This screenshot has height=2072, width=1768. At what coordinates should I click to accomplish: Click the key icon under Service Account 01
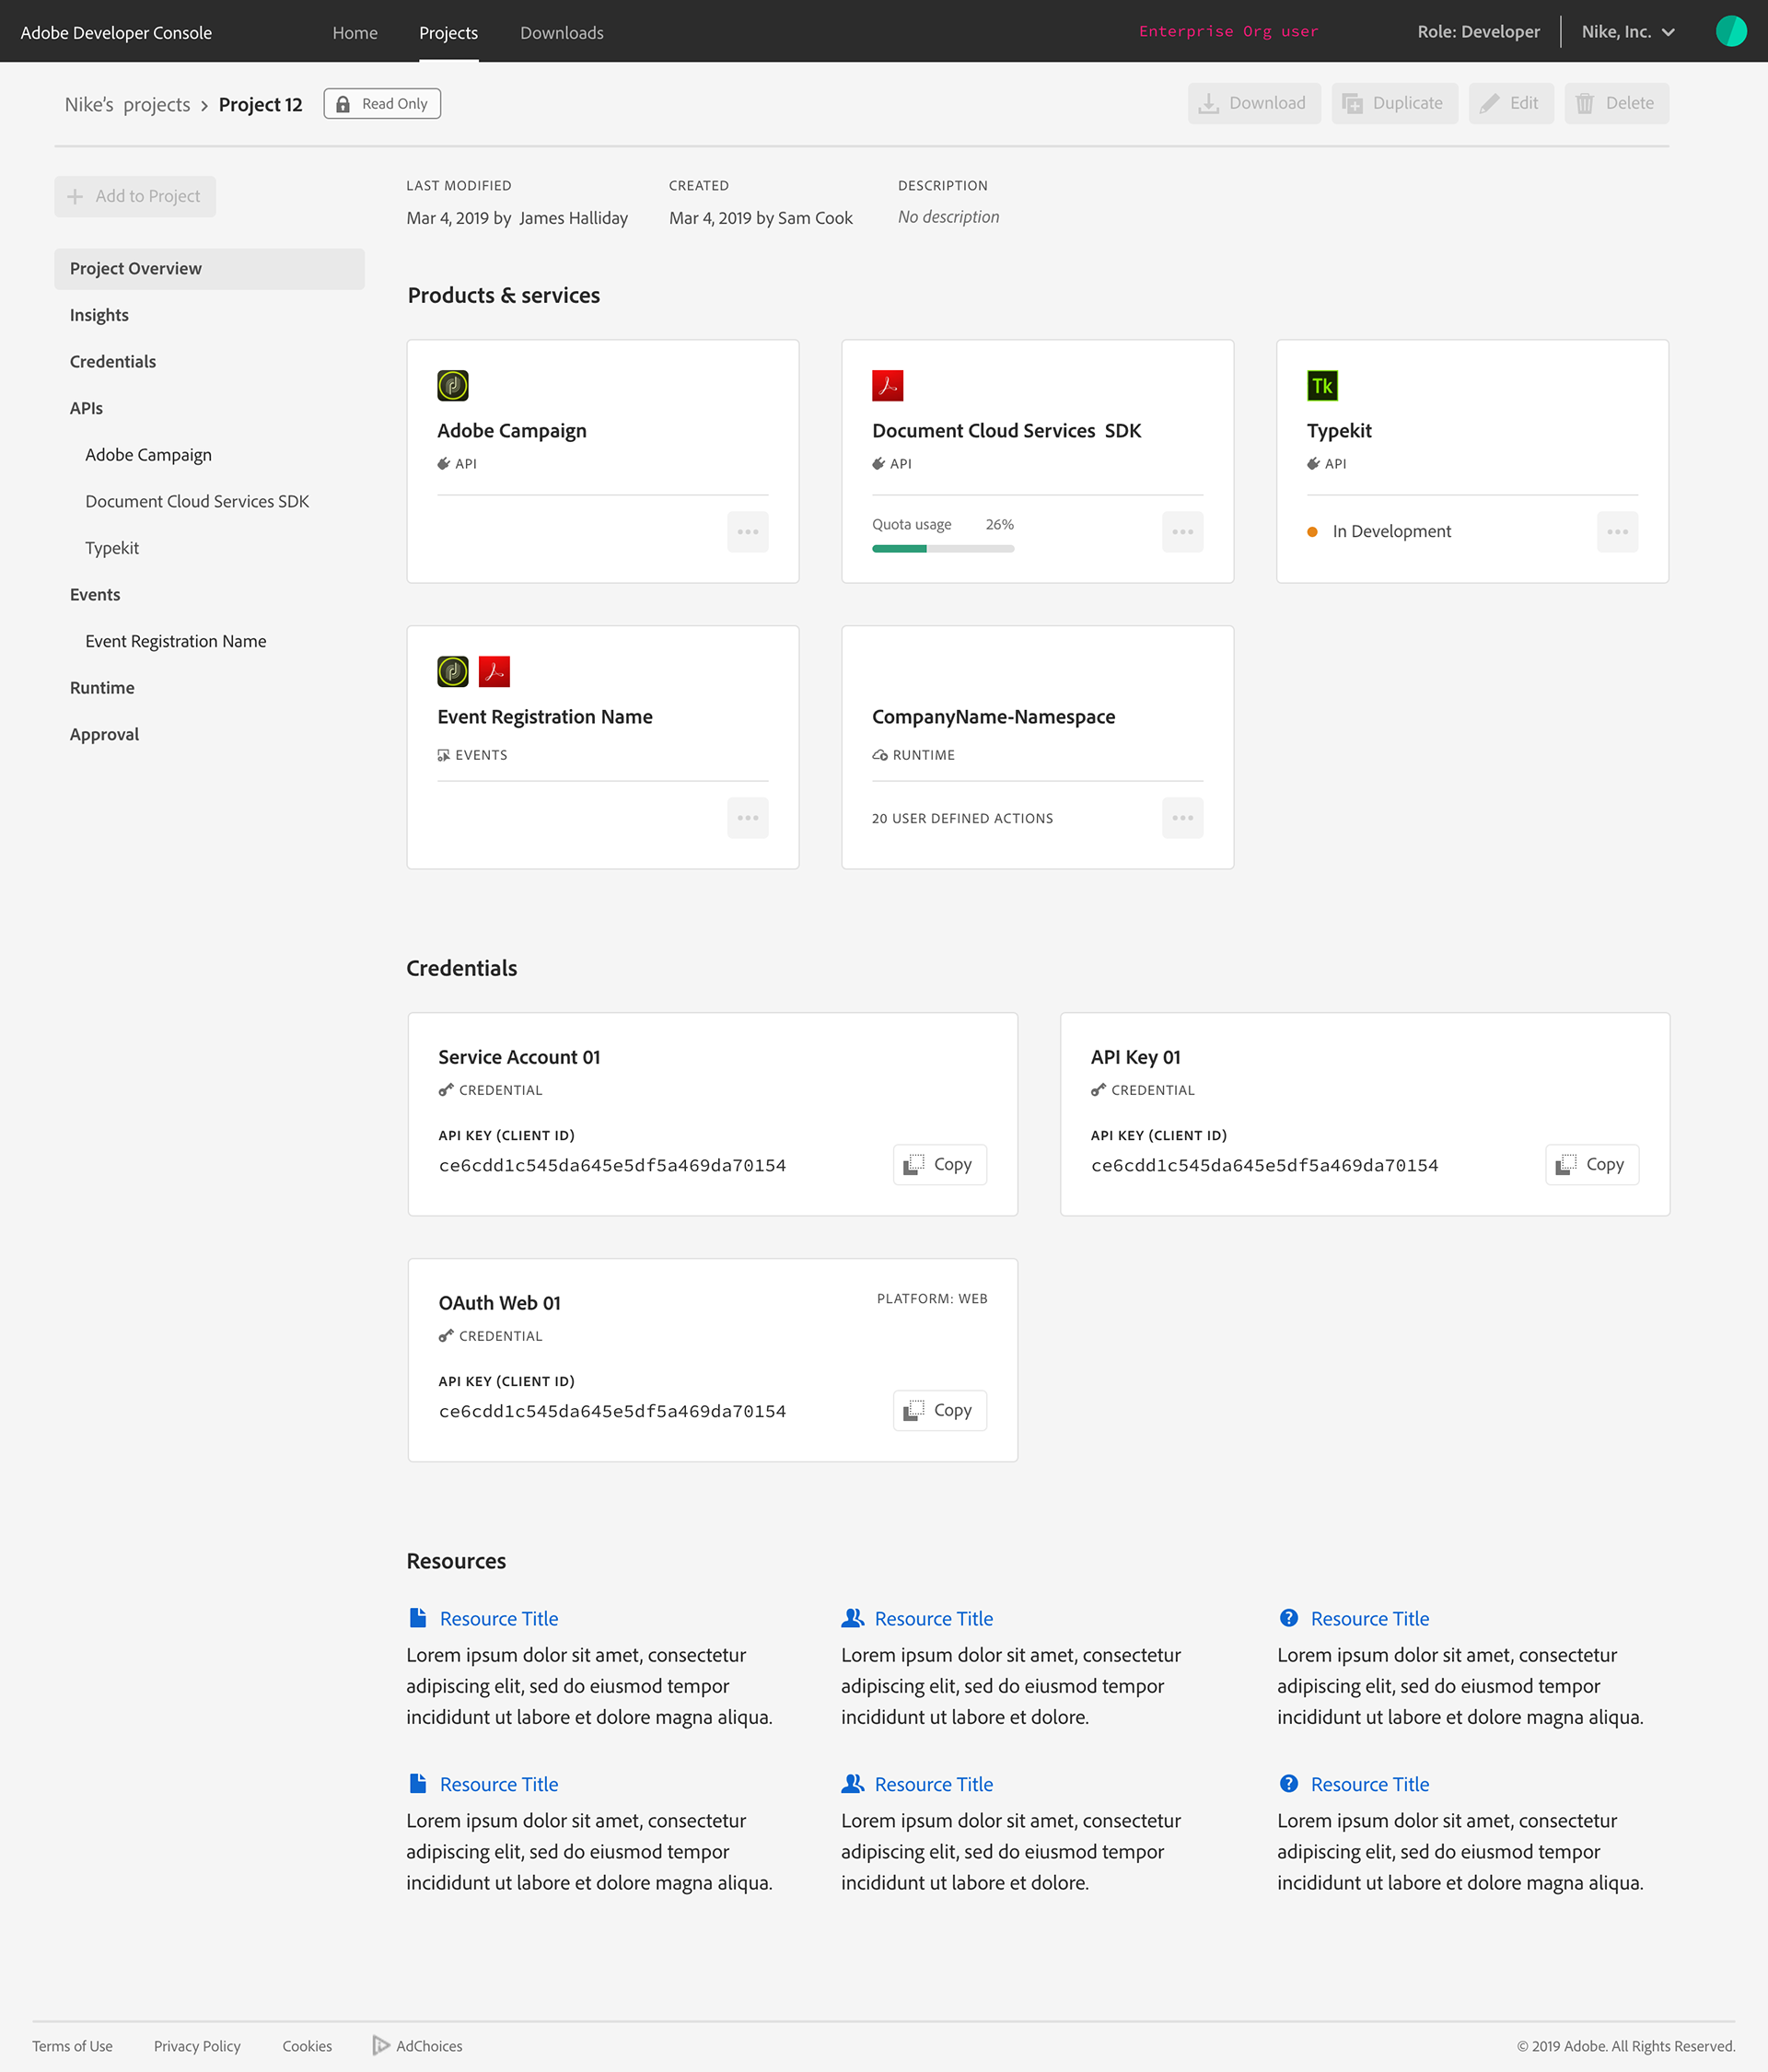446,1090
